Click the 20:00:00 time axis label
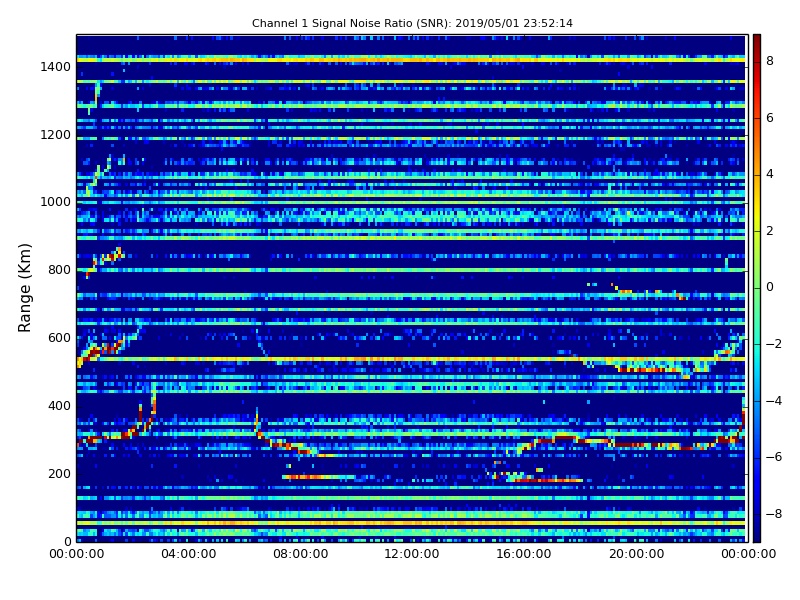 (x=636, y=554)
